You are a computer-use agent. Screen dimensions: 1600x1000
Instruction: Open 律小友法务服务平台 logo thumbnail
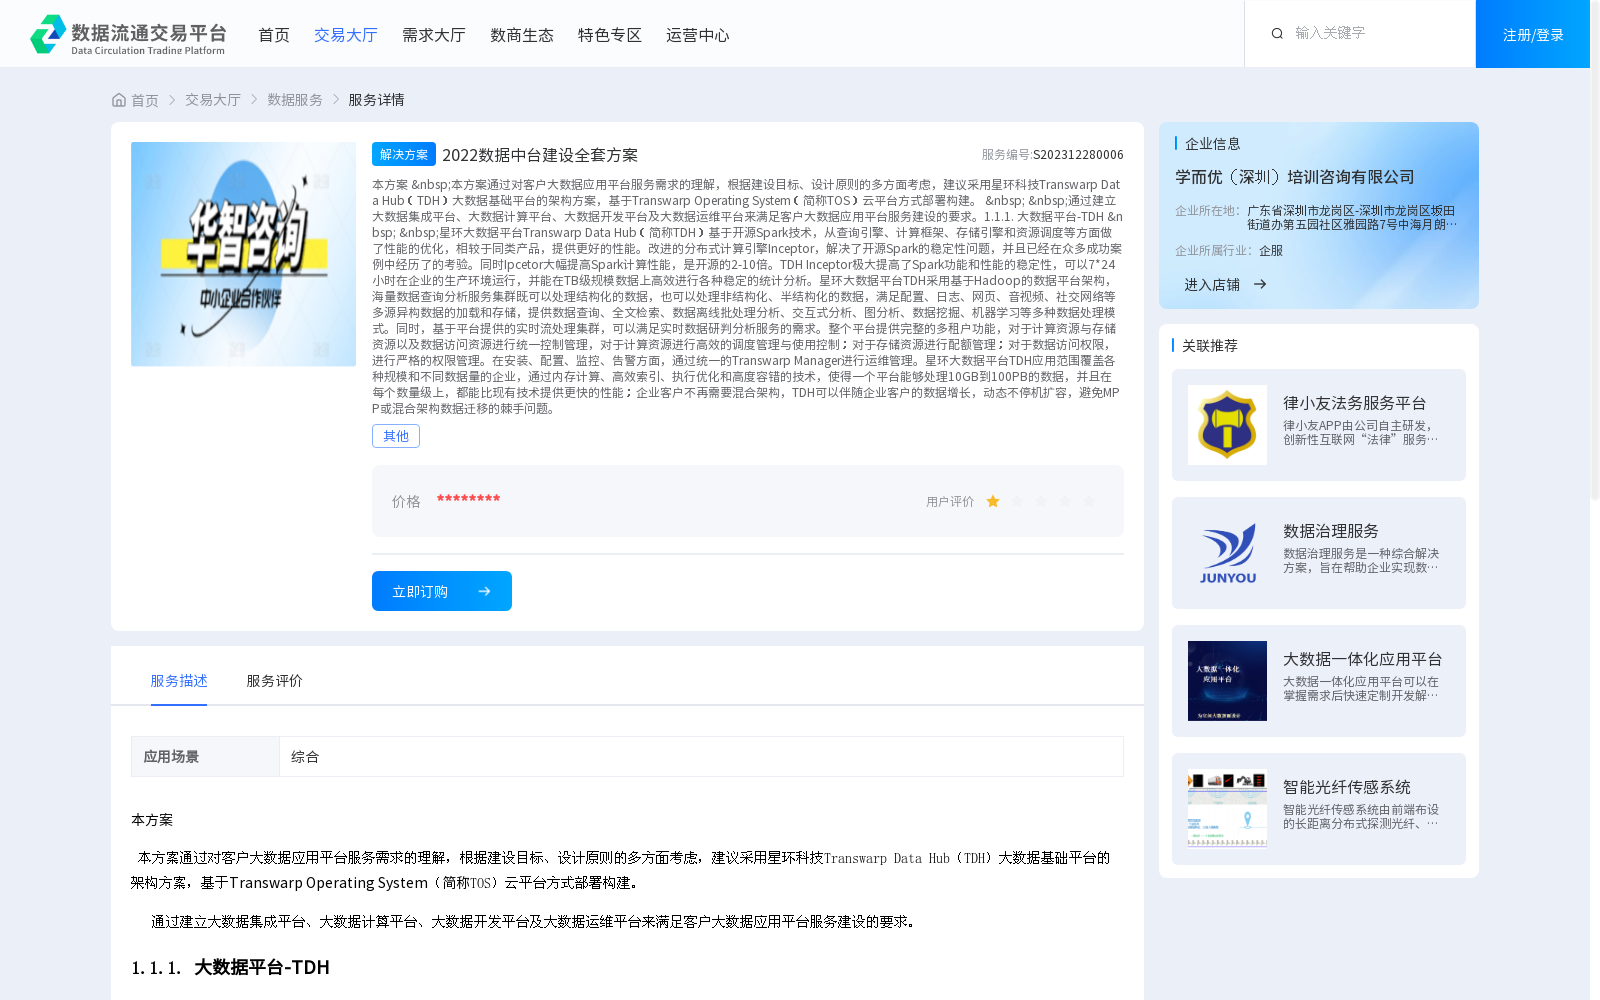[x=1227, y=425]
